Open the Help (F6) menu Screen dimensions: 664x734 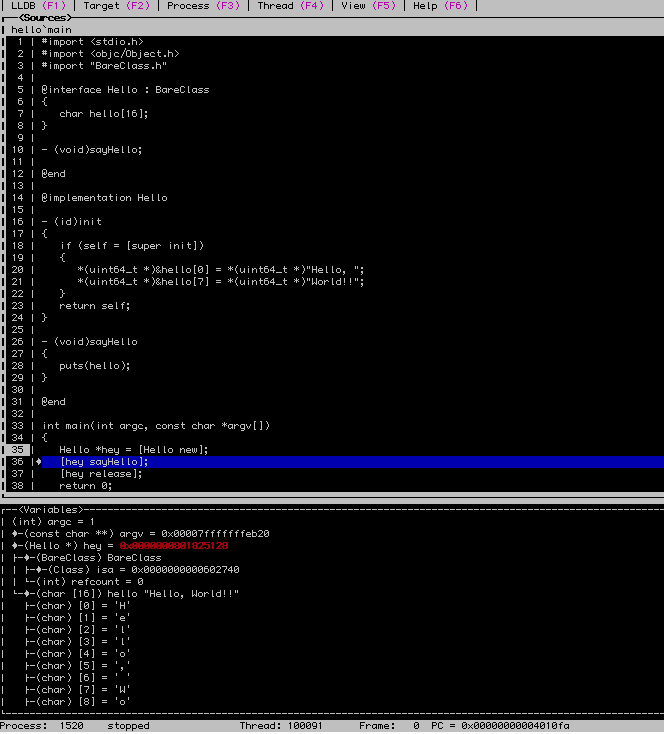click(439, 6)
